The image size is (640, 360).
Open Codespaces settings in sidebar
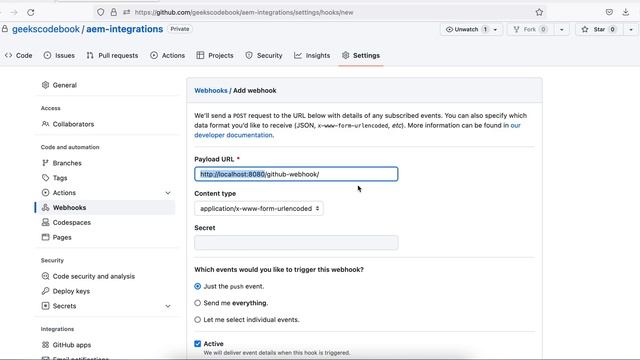coord(71,222)
